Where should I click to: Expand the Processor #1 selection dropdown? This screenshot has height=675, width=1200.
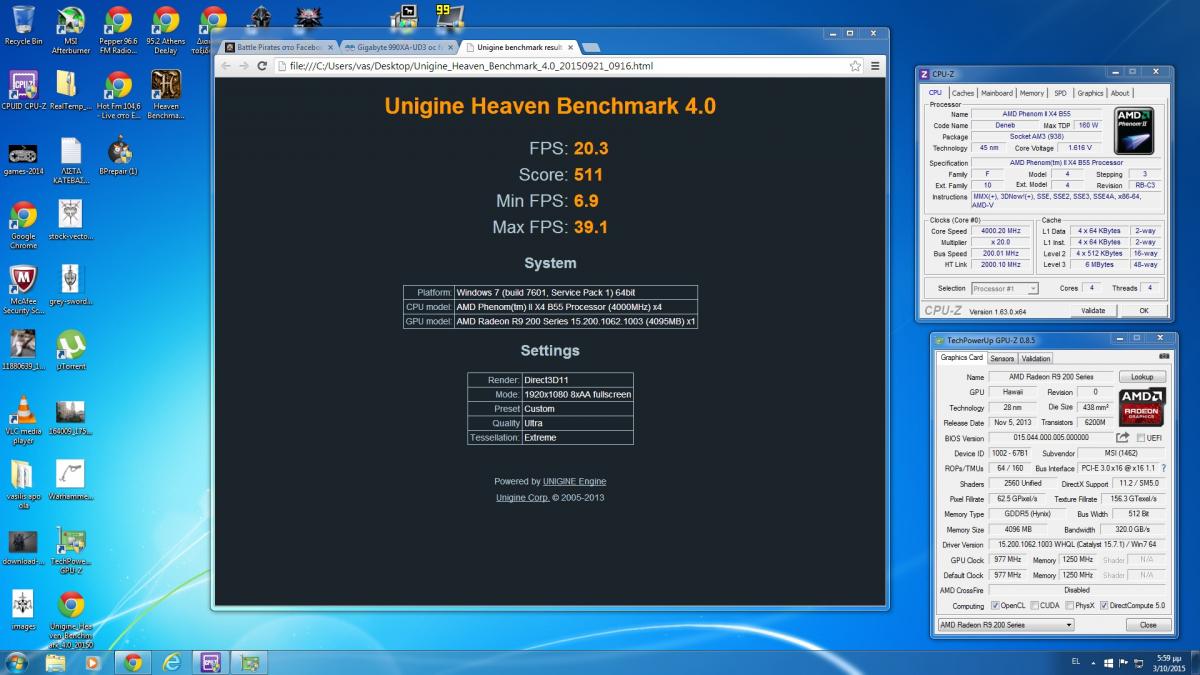[1033, 288]
